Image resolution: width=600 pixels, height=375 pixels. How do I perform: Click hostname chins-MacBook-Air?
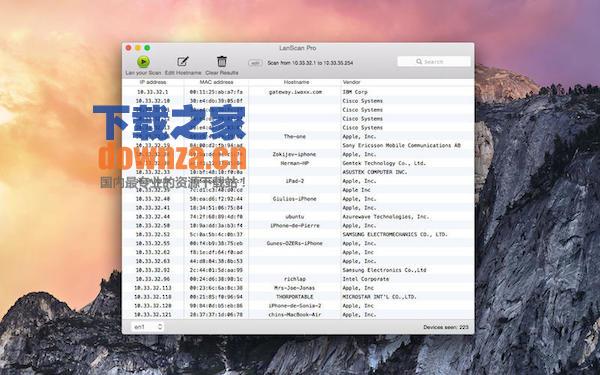(295, 315)
